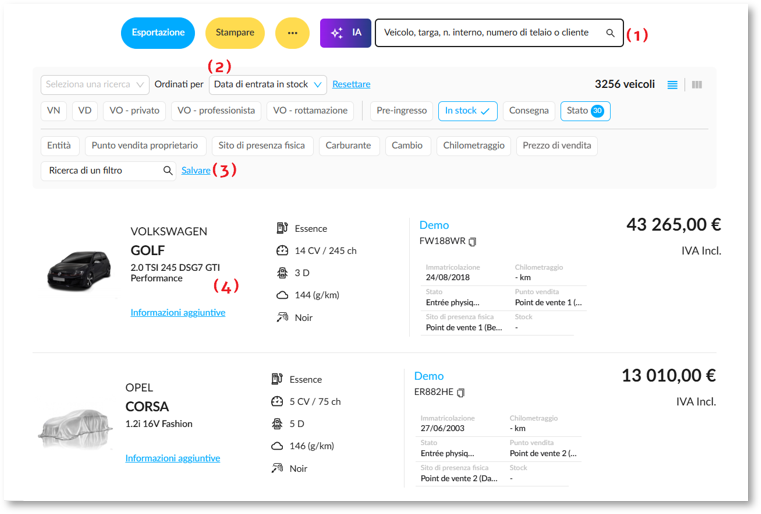Open the Carburante filter
Screen dimensions: 761x514
pos(348,146)
